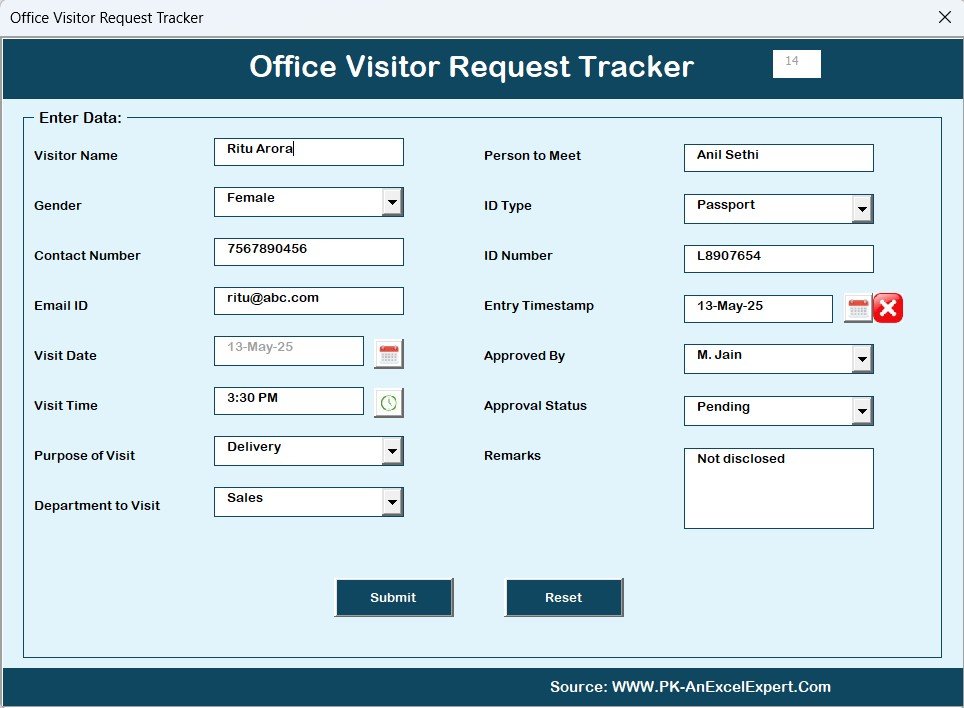Expand the Approved By dropdown arrow
964x708 pixels.
click(x=862, y=359)
